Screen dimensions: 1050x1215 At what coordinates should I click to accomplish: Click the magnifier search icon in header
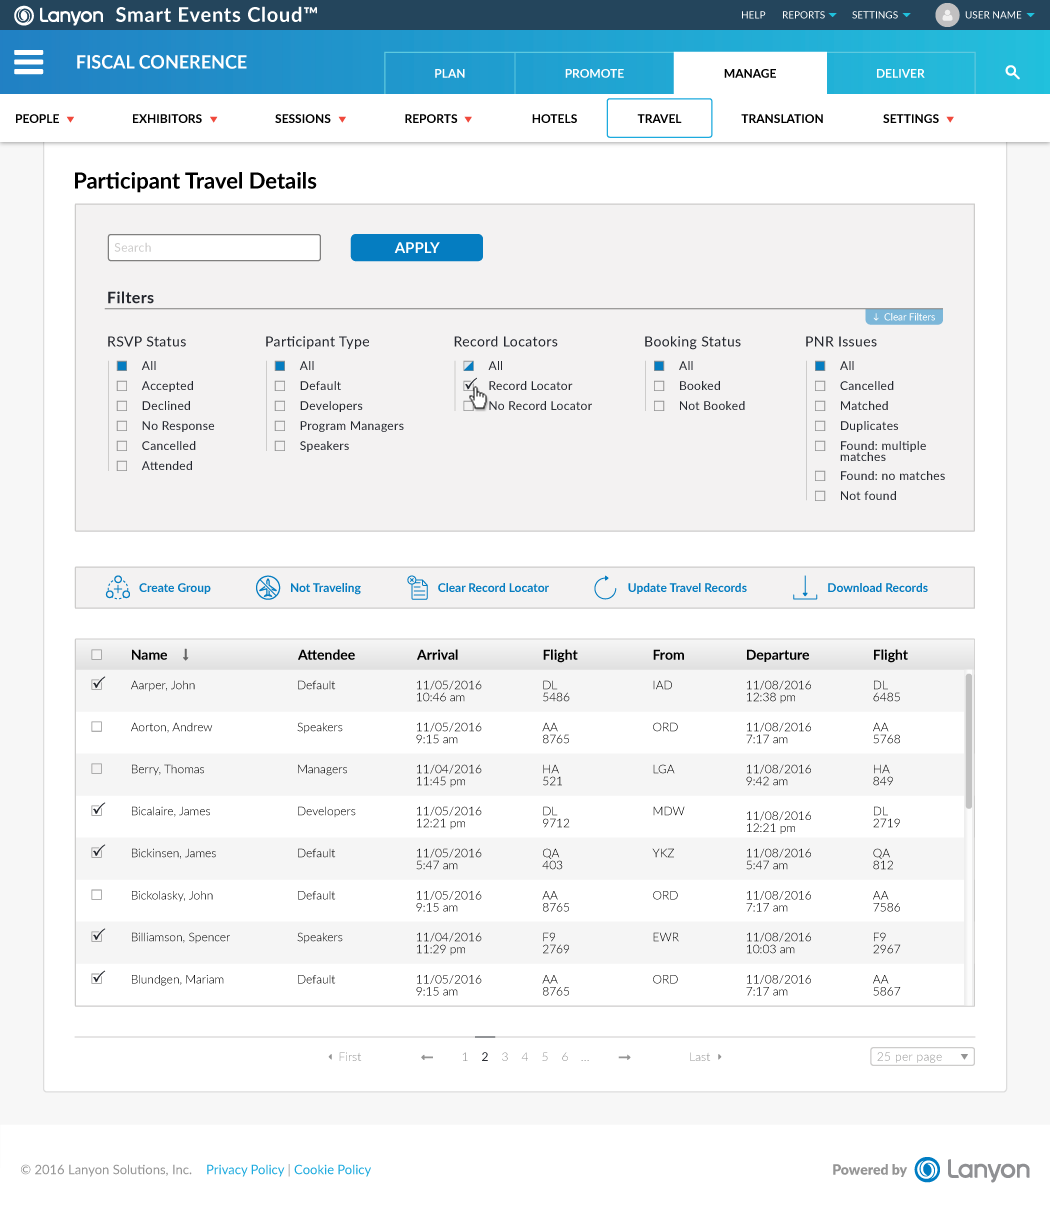click(1012, 73)
